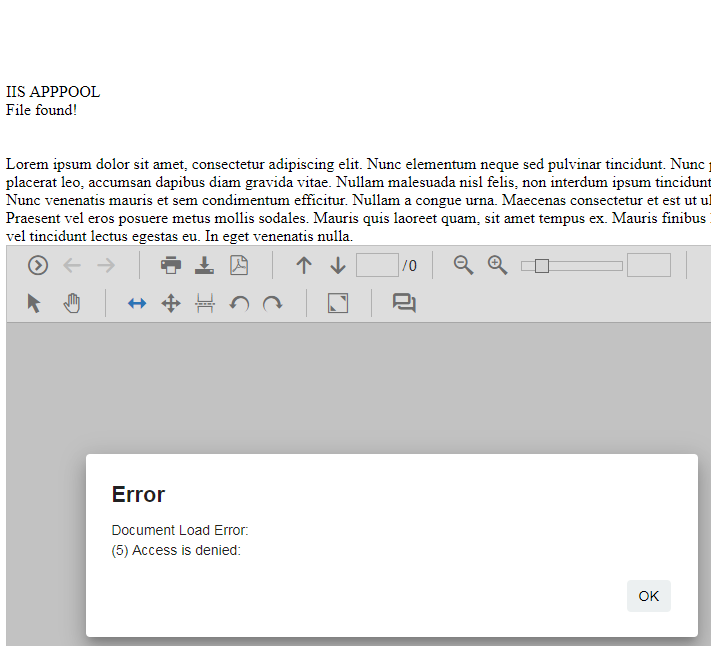Activate the hand pan tool
Screen dimensions: 711x646
tap(72, 303)
